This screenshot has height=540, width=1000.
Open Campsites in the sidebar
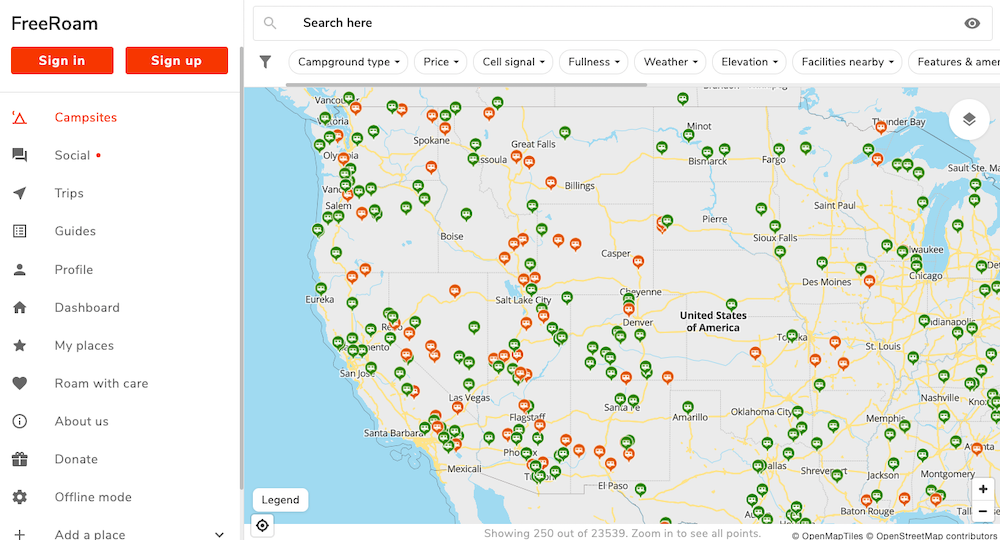(x=85, y=117)
